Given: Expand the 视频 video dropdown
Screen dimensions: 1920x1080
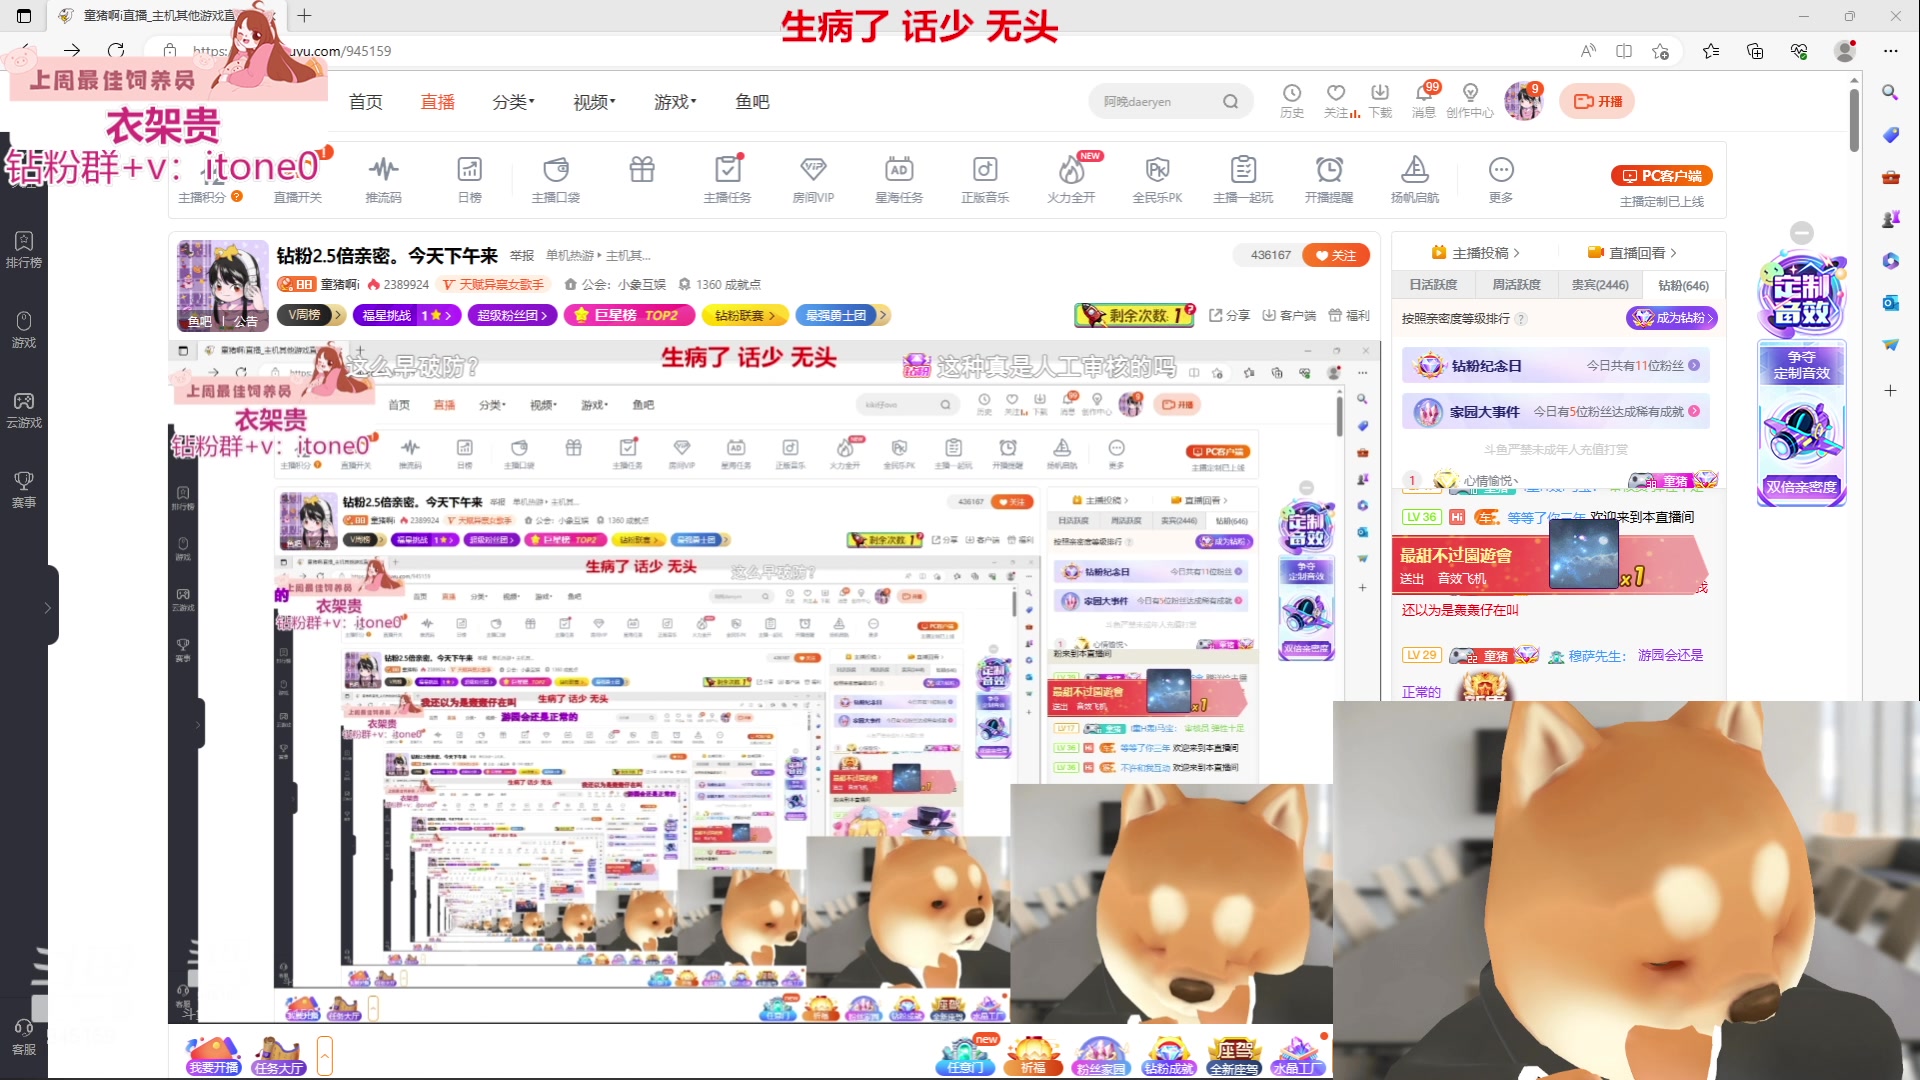Looking at the screenshot, I should pyautogui.click(x=591, y=101).
